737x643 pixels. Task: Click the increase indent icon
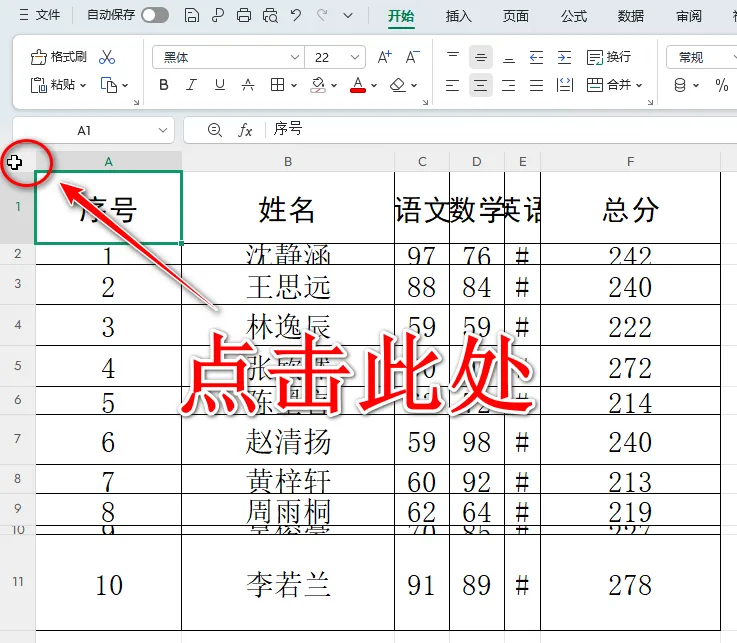point(564,57)
